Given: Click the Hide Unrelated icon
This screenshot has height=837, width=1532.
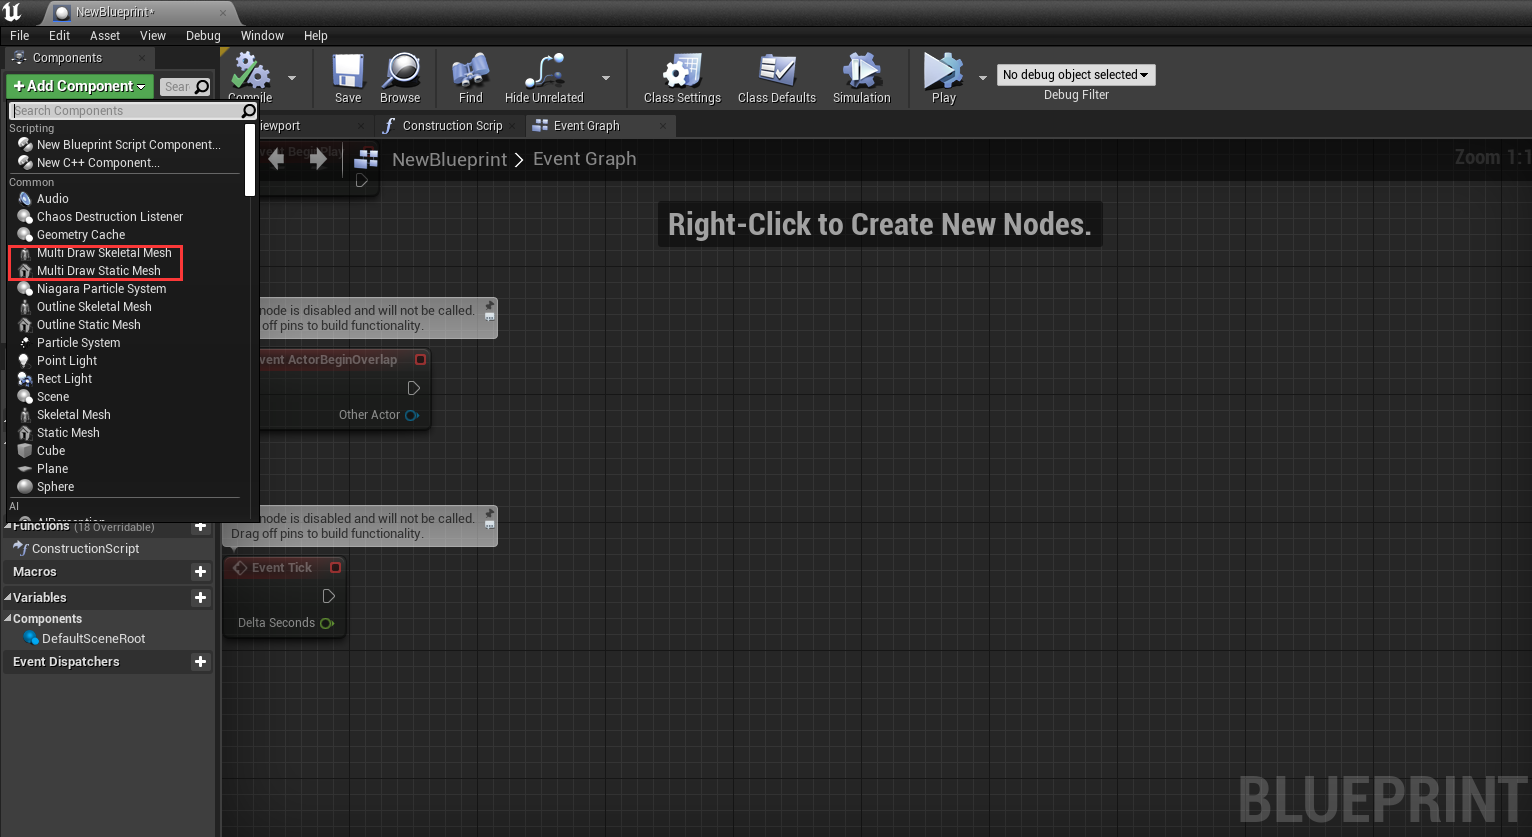Looking at the screenshot, I should [544, 72].
